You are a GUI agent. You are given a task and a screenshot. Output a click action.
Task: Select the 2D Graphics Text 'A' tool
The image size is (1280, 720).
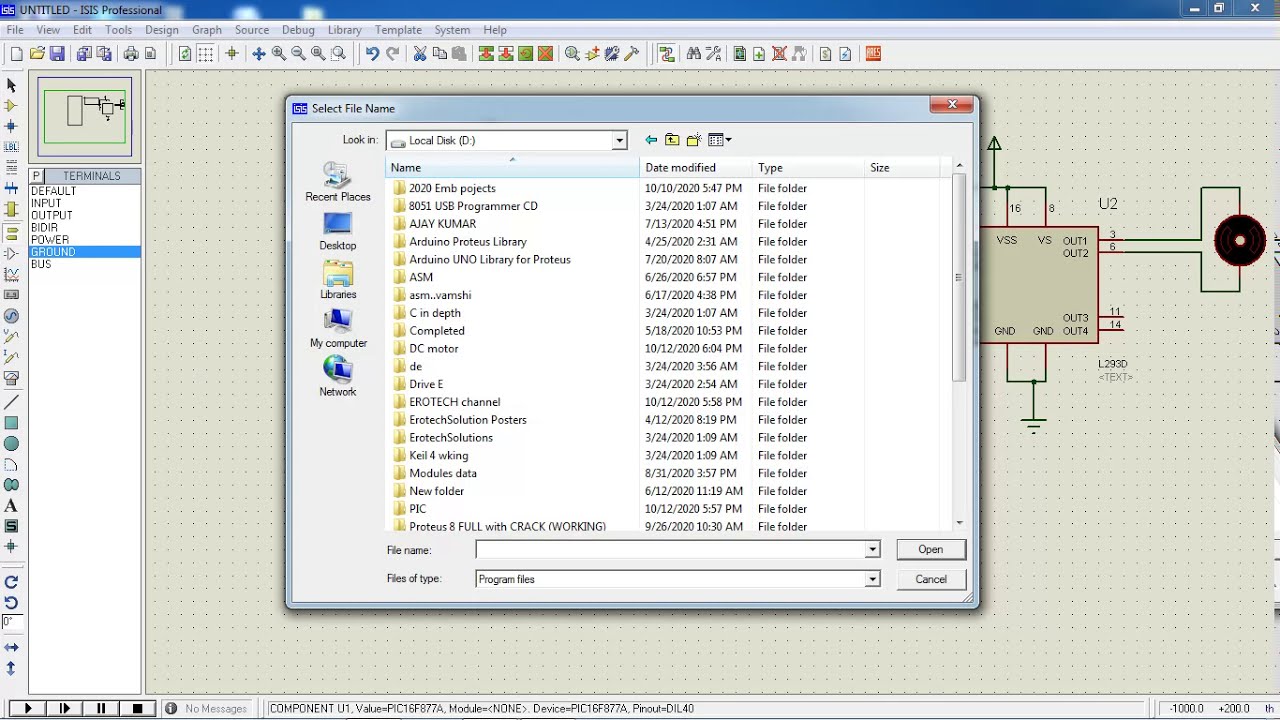tap(11, 506)
